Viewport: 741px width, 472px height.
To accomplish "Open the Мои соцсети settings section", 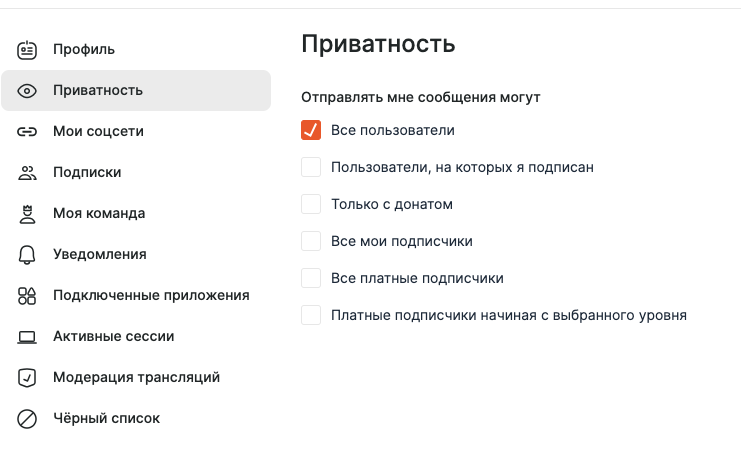I will click(98, 131).
